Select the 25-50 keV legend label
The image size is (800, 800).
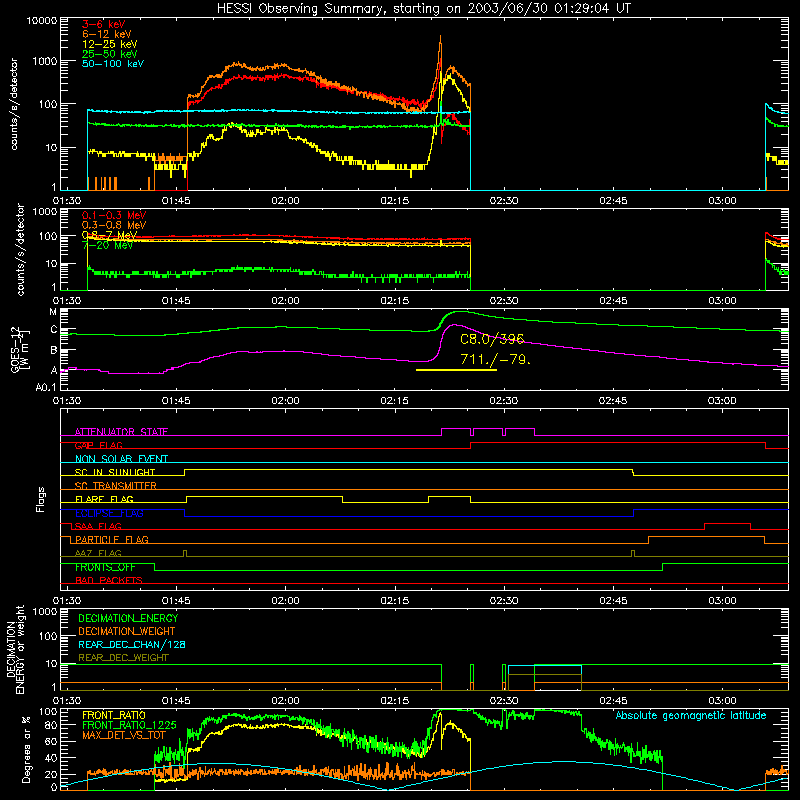tap(110, 54)
